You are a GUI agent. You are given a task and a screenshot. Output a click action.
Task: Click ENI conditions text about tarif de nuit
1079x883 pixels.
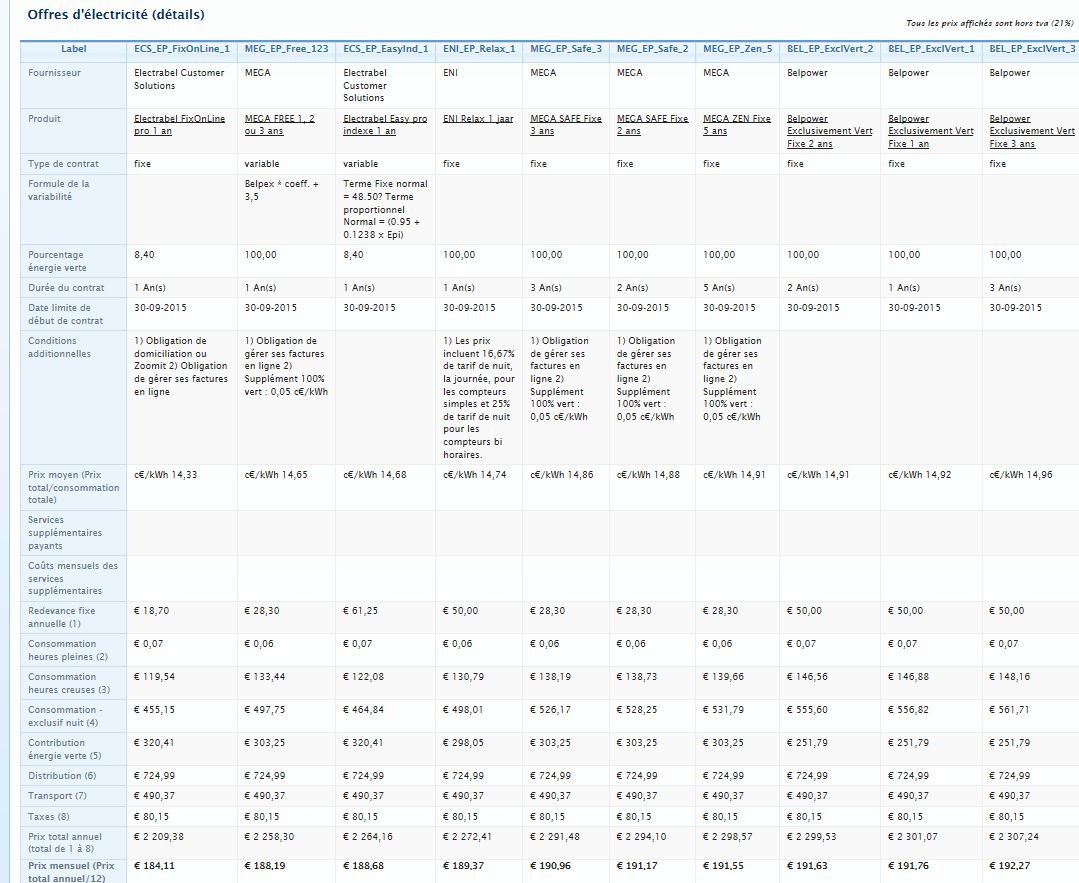coord(479,397)
